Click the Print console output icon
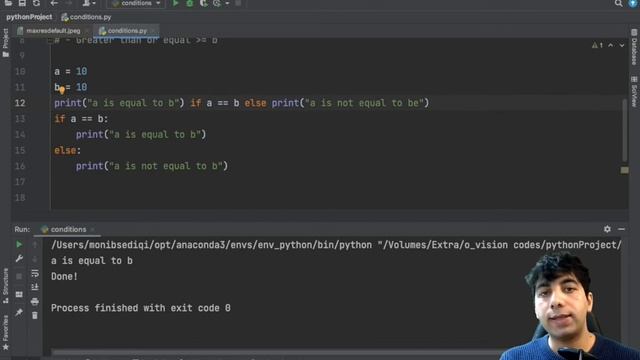Image resolution: width=640 pixels, height=360 pixels. coord(35,302)
